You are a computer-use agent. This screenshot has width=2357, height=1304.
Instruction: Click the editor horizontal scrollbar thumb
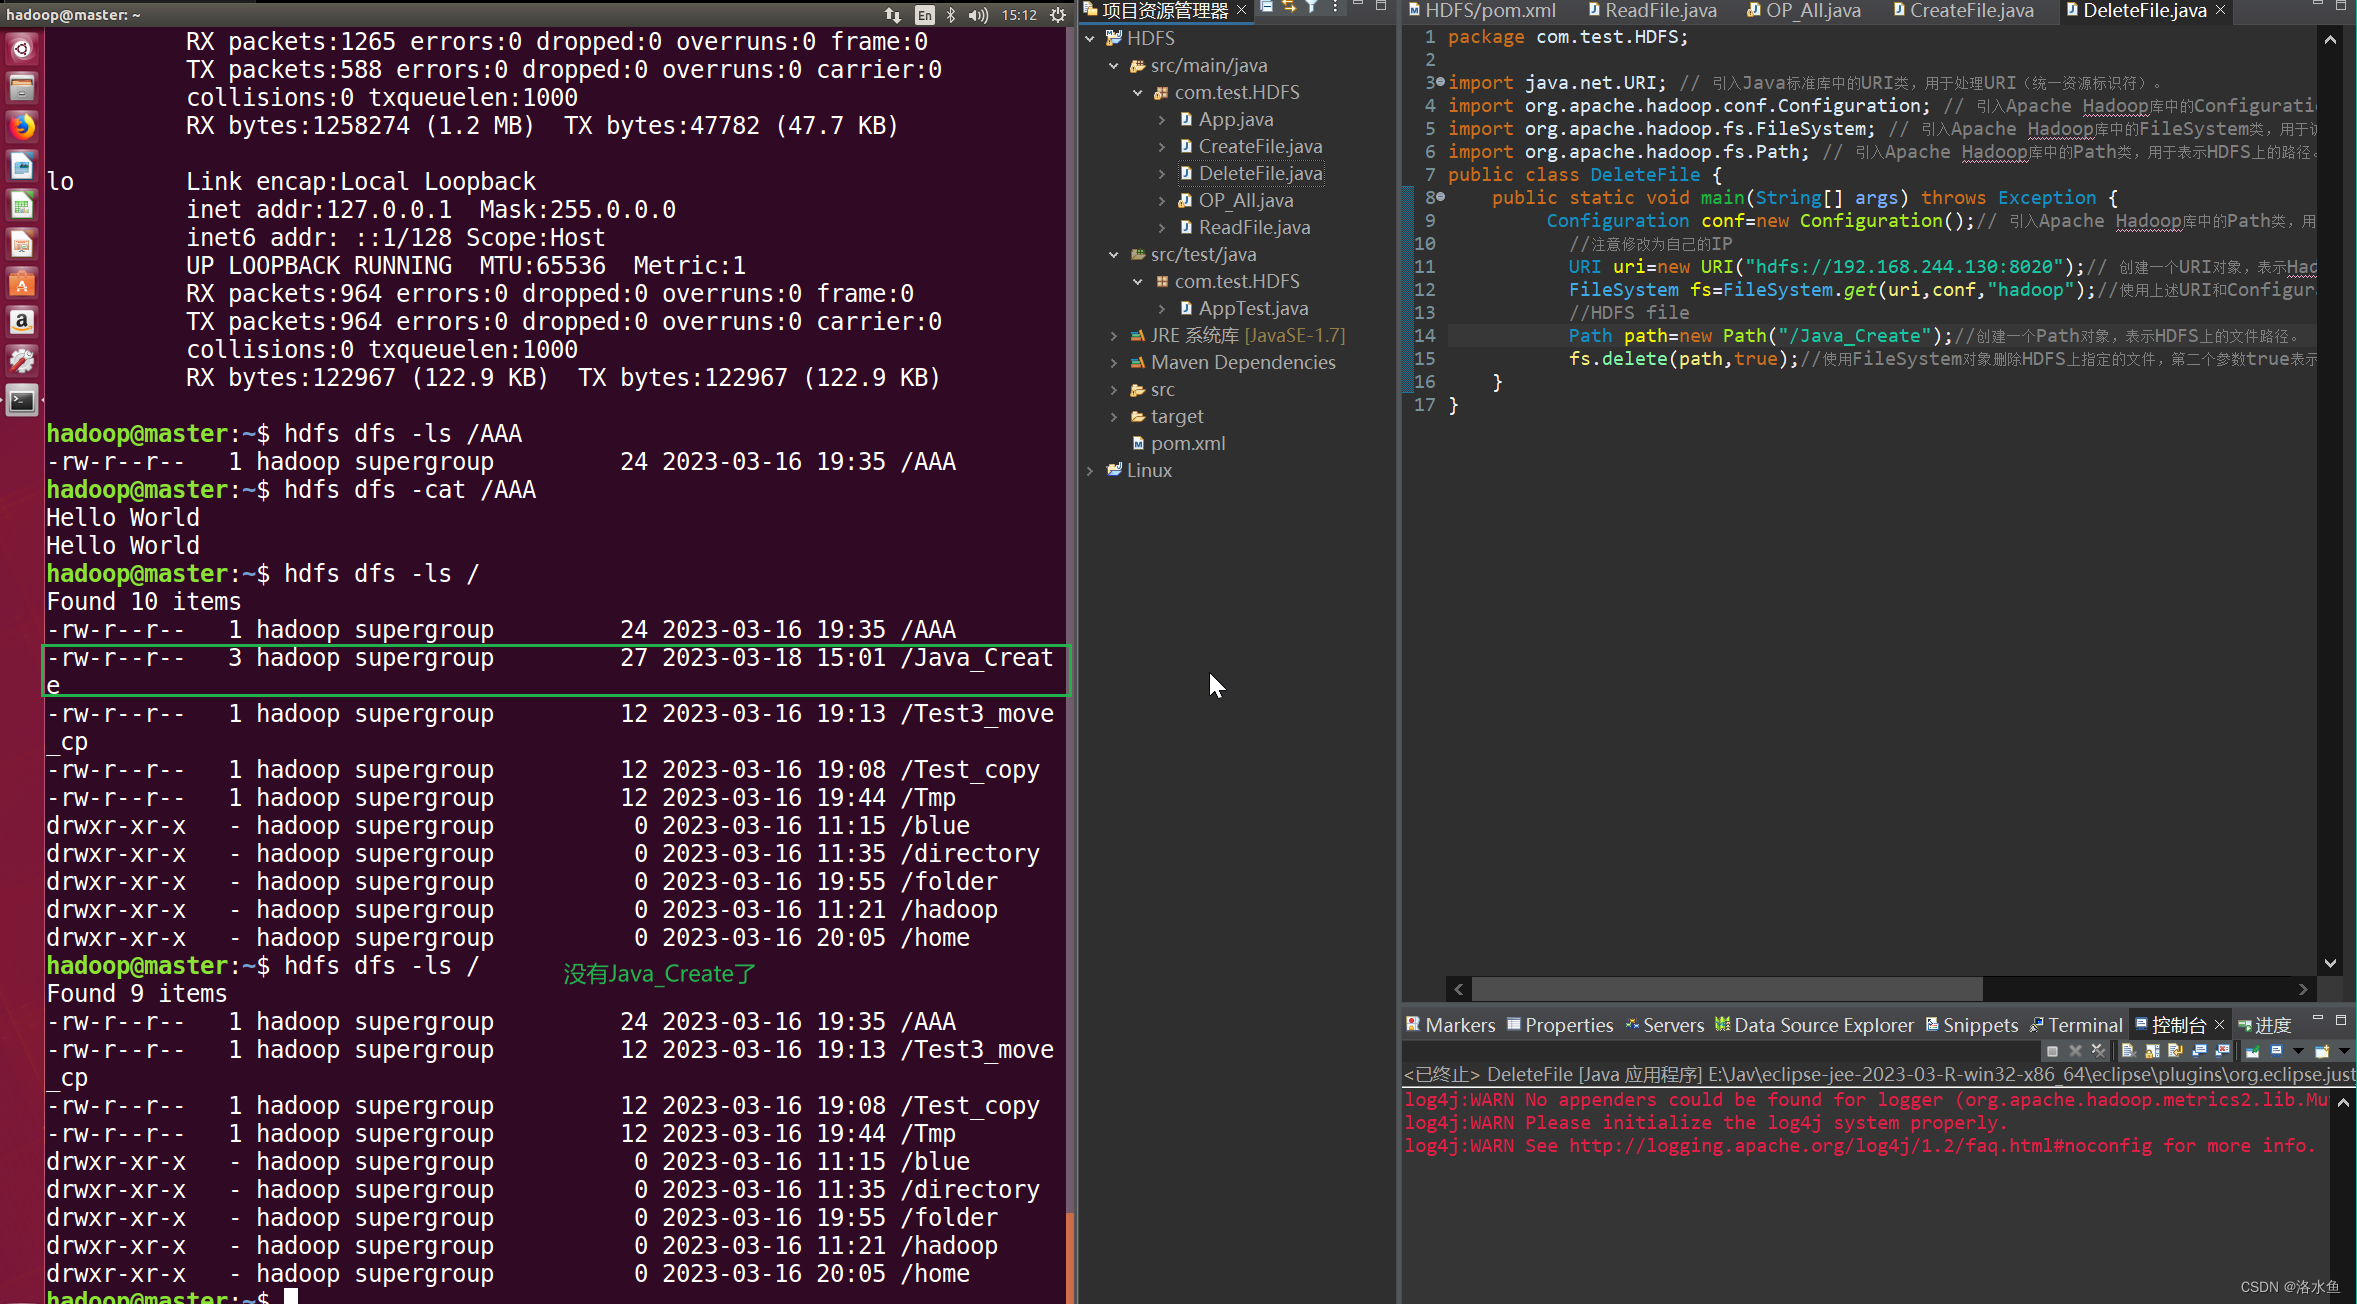[1727, 989]
